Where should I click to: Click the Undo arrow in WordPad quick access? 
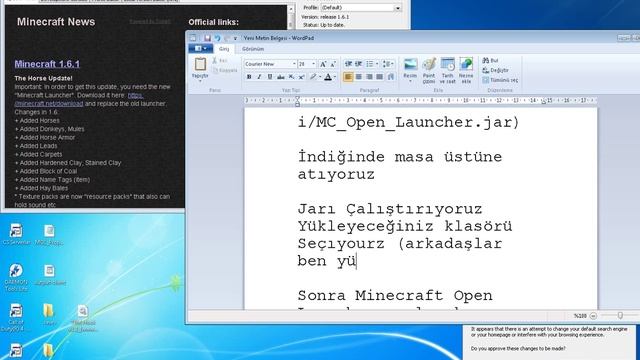pyautogui.click(x=217, y=38)
